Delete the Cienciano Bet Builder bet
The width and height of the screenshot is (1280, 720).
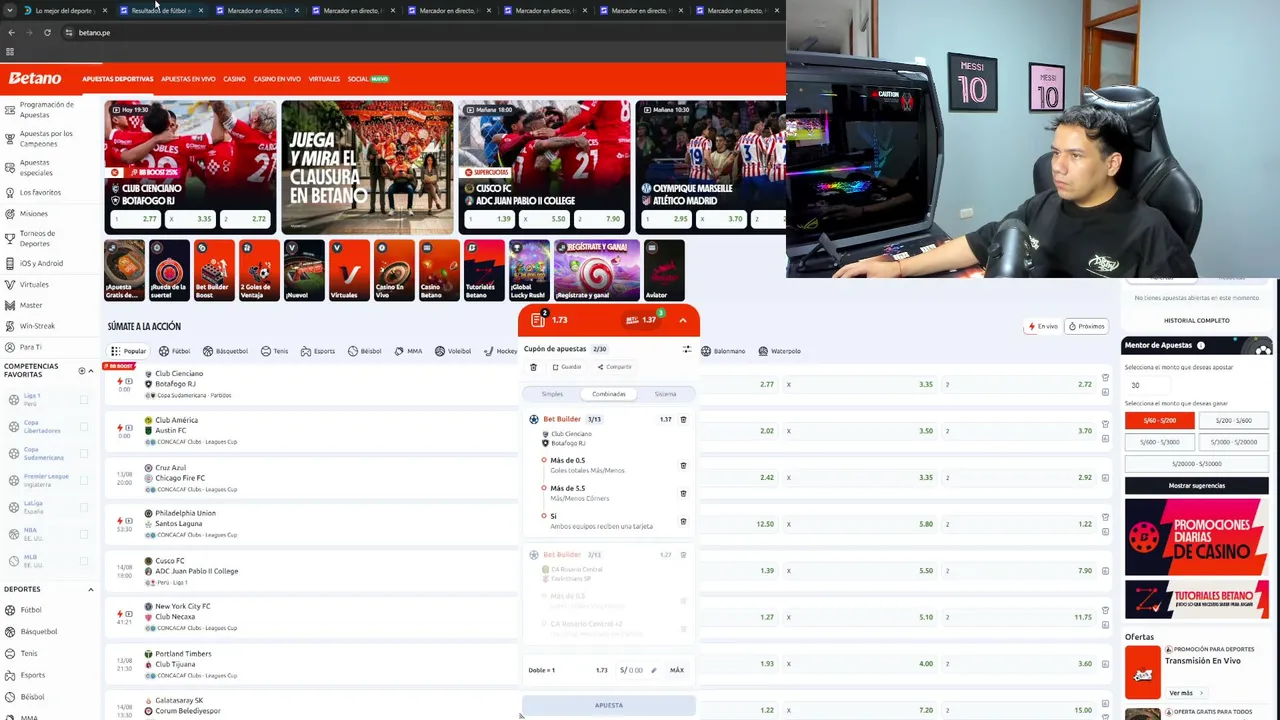(x=683, y=420)
